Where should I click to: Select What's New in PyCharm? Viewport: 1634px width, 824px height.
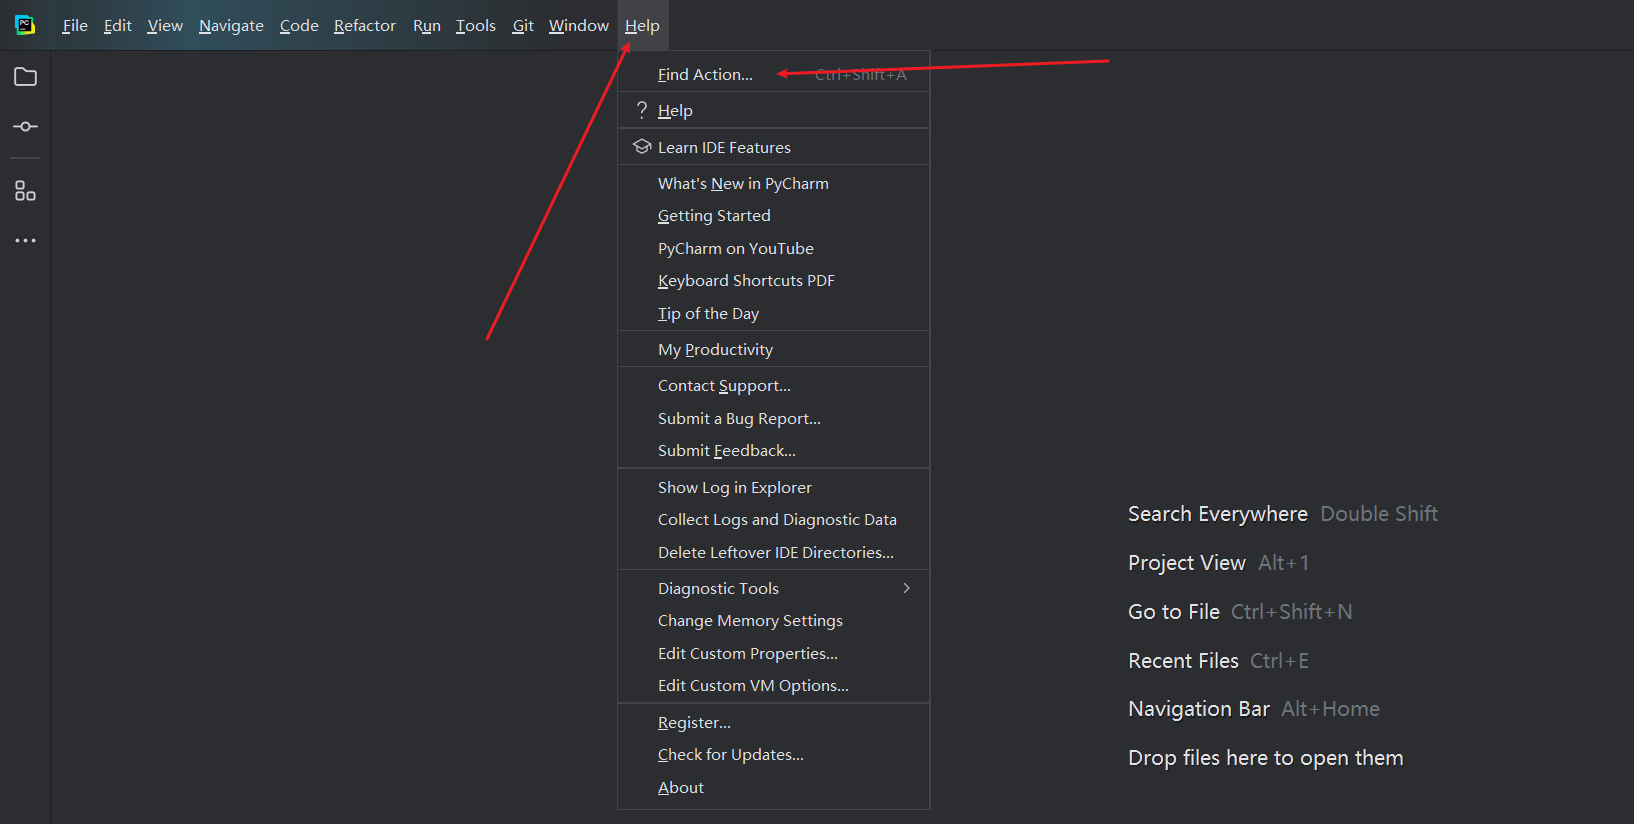(774, 183)
